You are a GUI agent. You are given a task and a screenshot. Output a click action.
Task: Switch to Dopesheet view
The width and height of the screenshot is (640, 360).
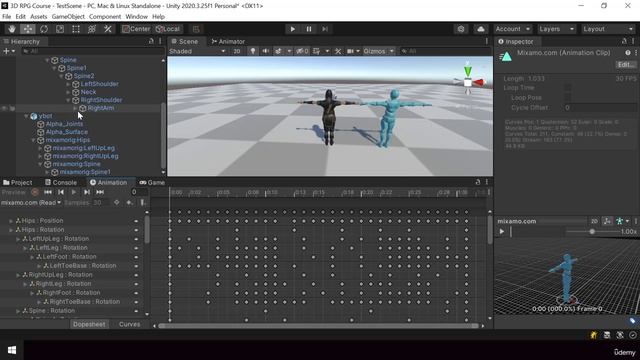[x=89, y=324]
